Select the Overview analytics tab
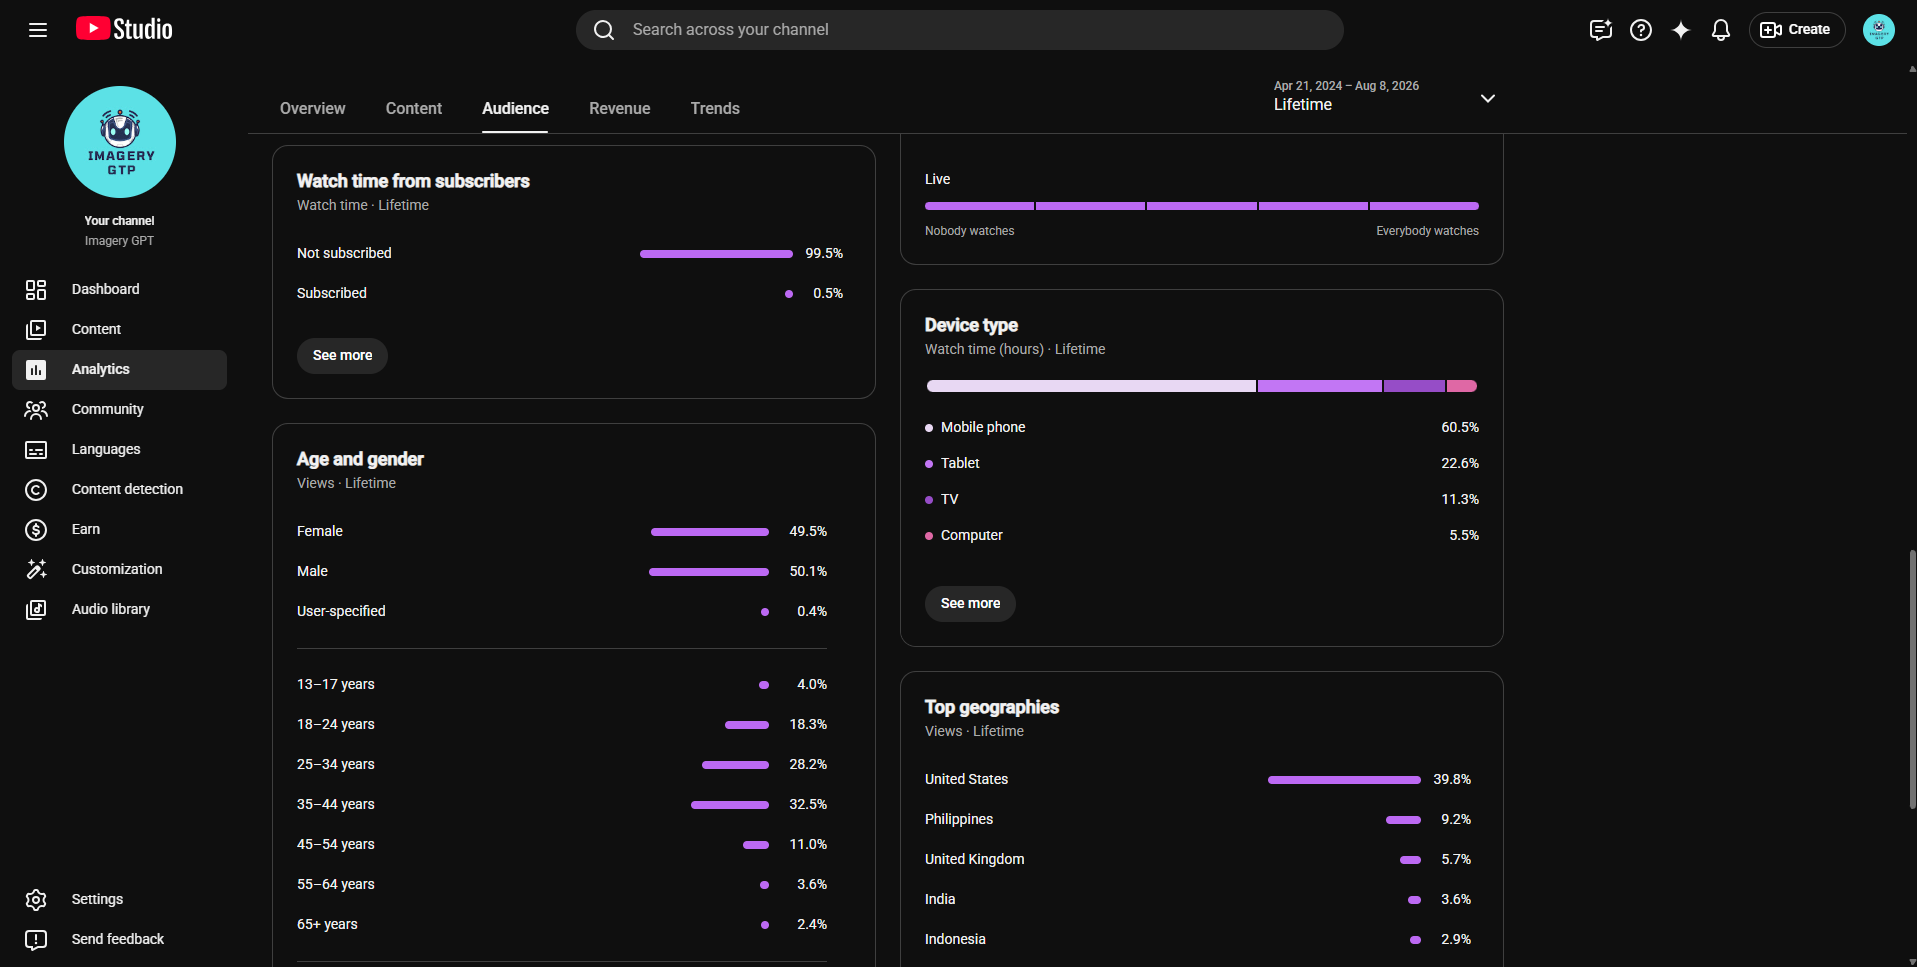The width and height of the screenshot is (1917, 967). (312, 108)
